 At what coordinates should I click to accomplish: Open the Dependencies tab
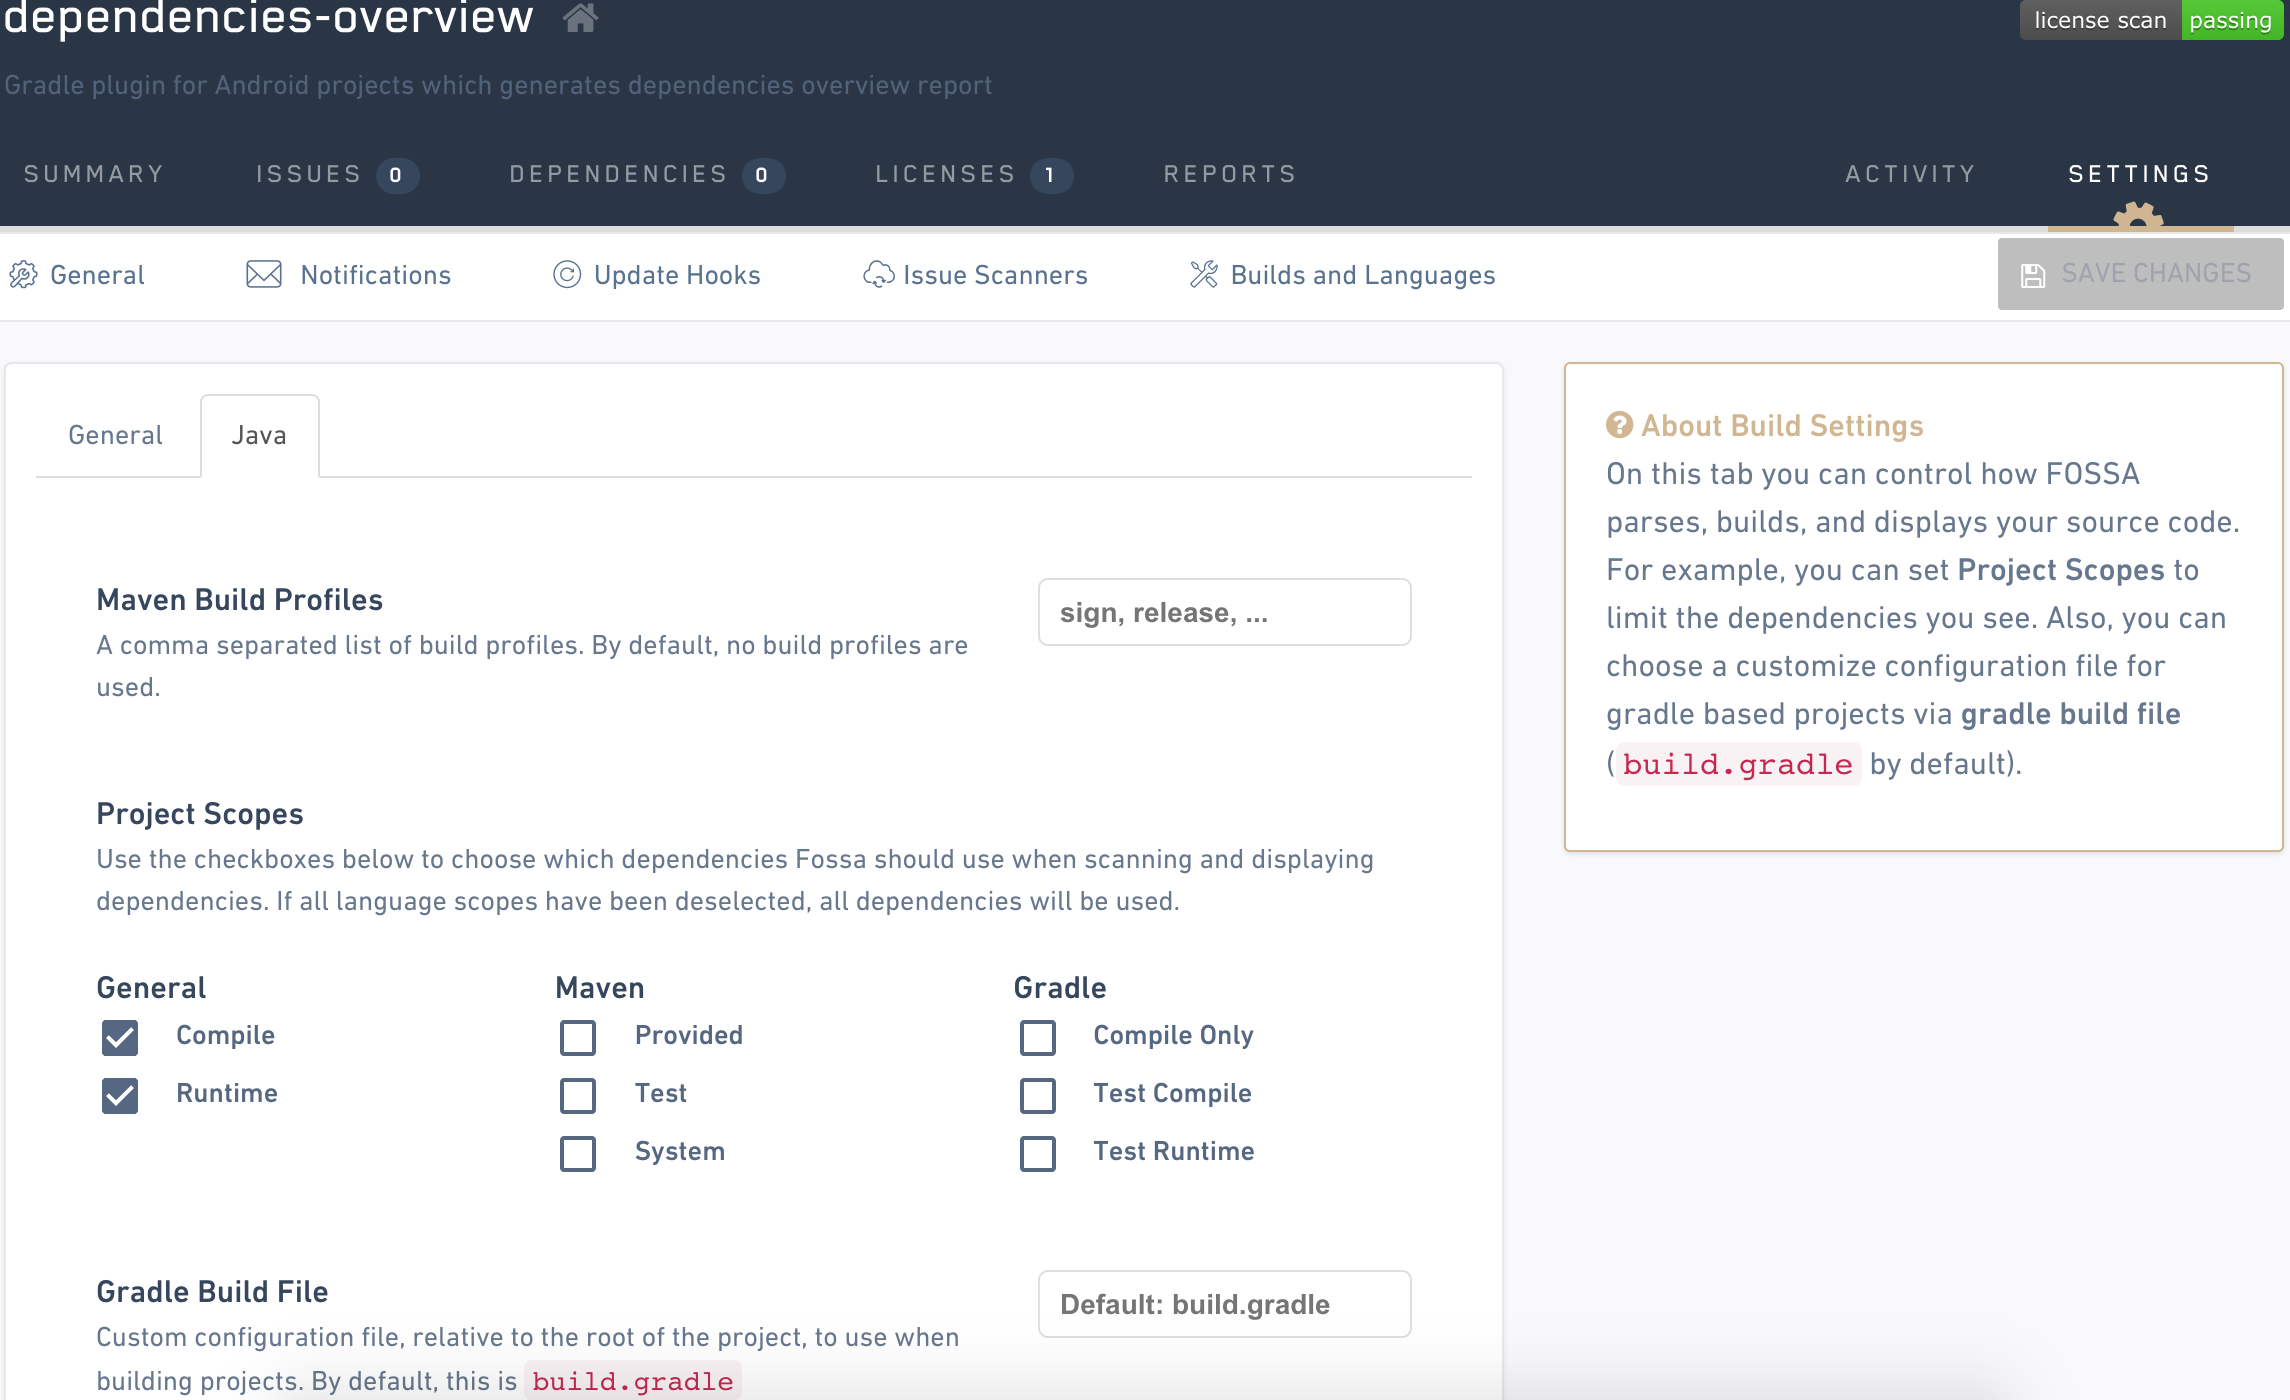click(x=647, y=175)
